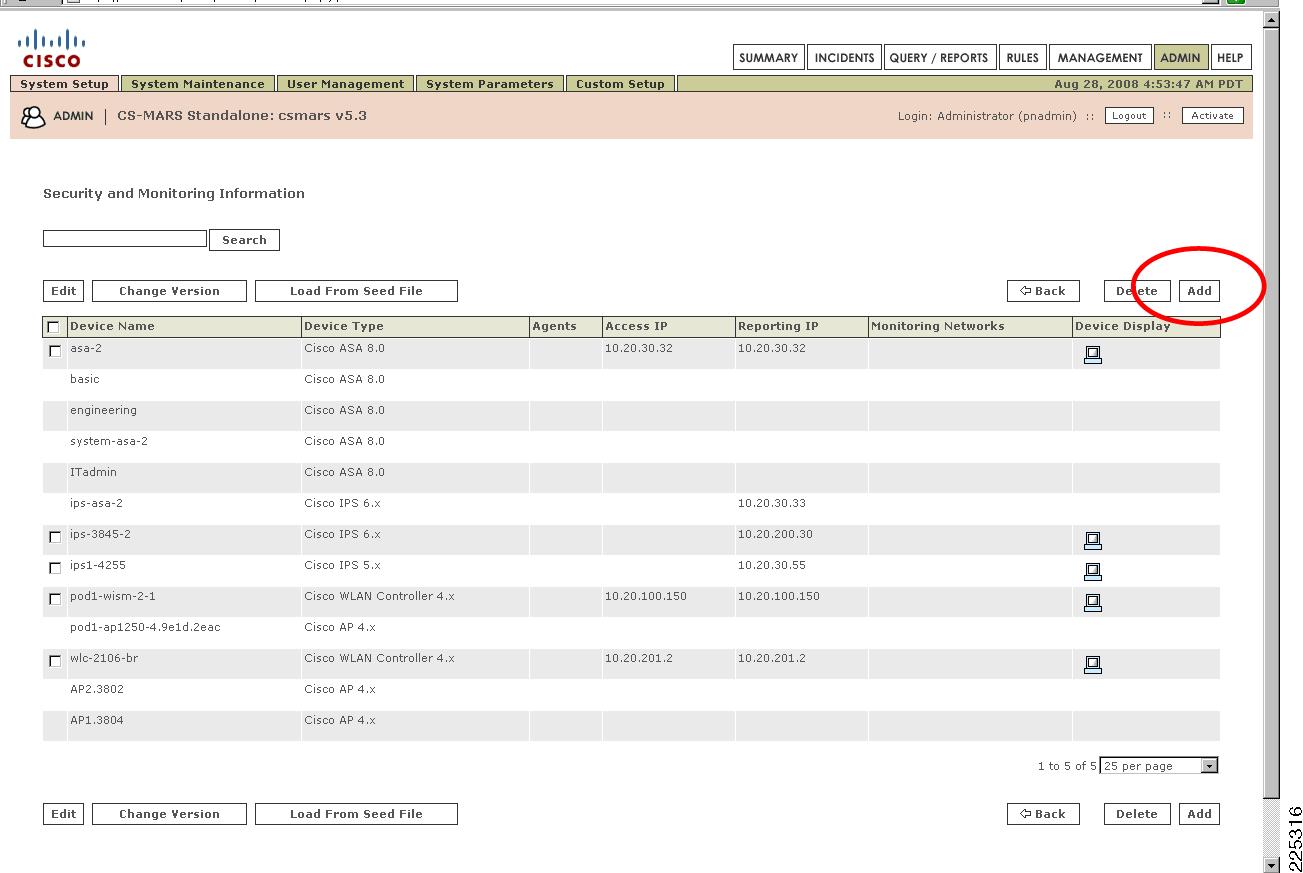1303x873 pixels.
Task: Select the ITadmin device name
Action: [93, 472]
